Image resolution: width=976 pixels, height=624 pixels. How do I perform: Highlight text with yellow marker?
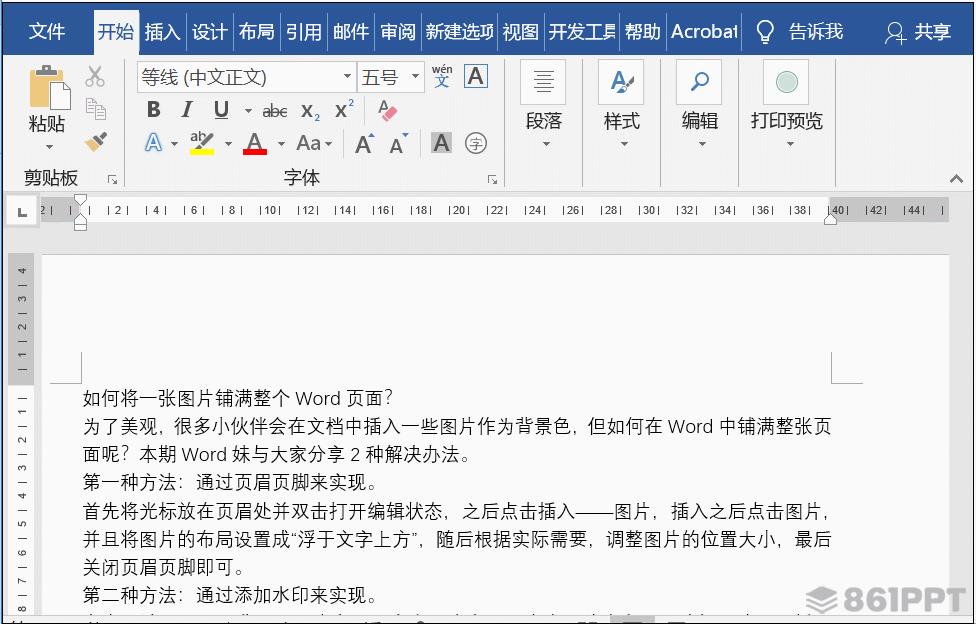pyautogui.click(x=202, y=143)
